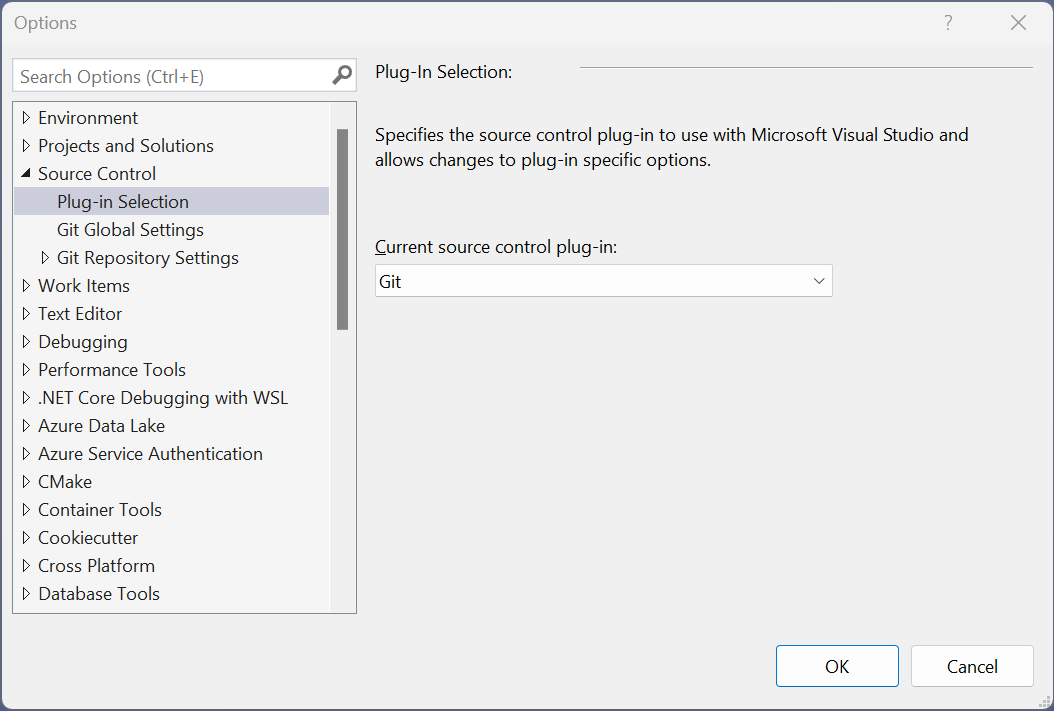Click the search magnifier icon

click(342, 76)
